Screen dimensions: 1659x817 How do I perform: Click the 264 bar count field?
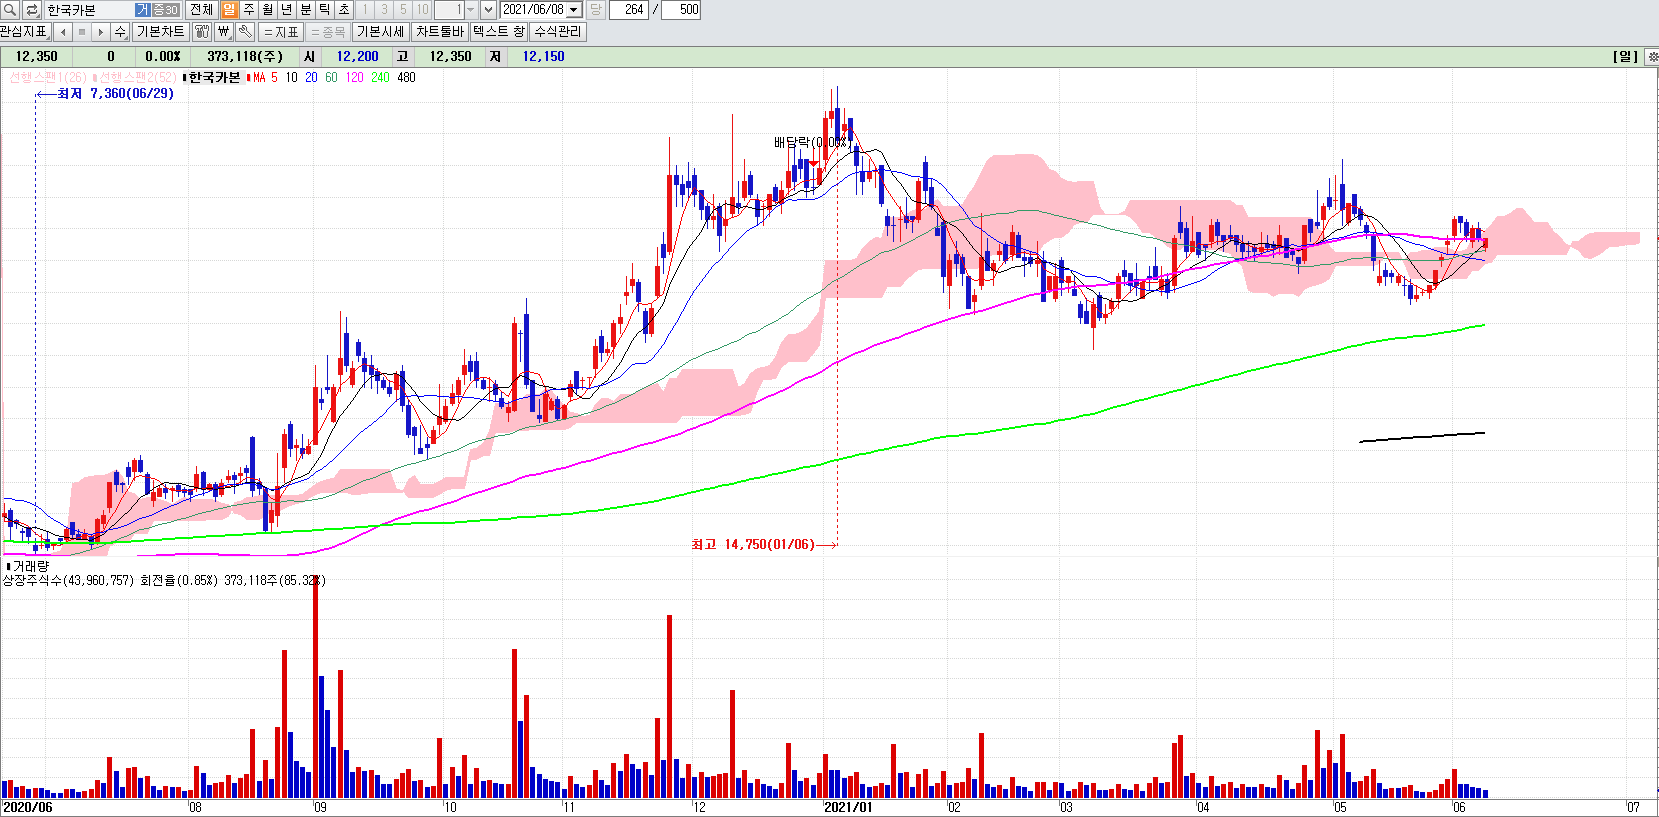629,10
